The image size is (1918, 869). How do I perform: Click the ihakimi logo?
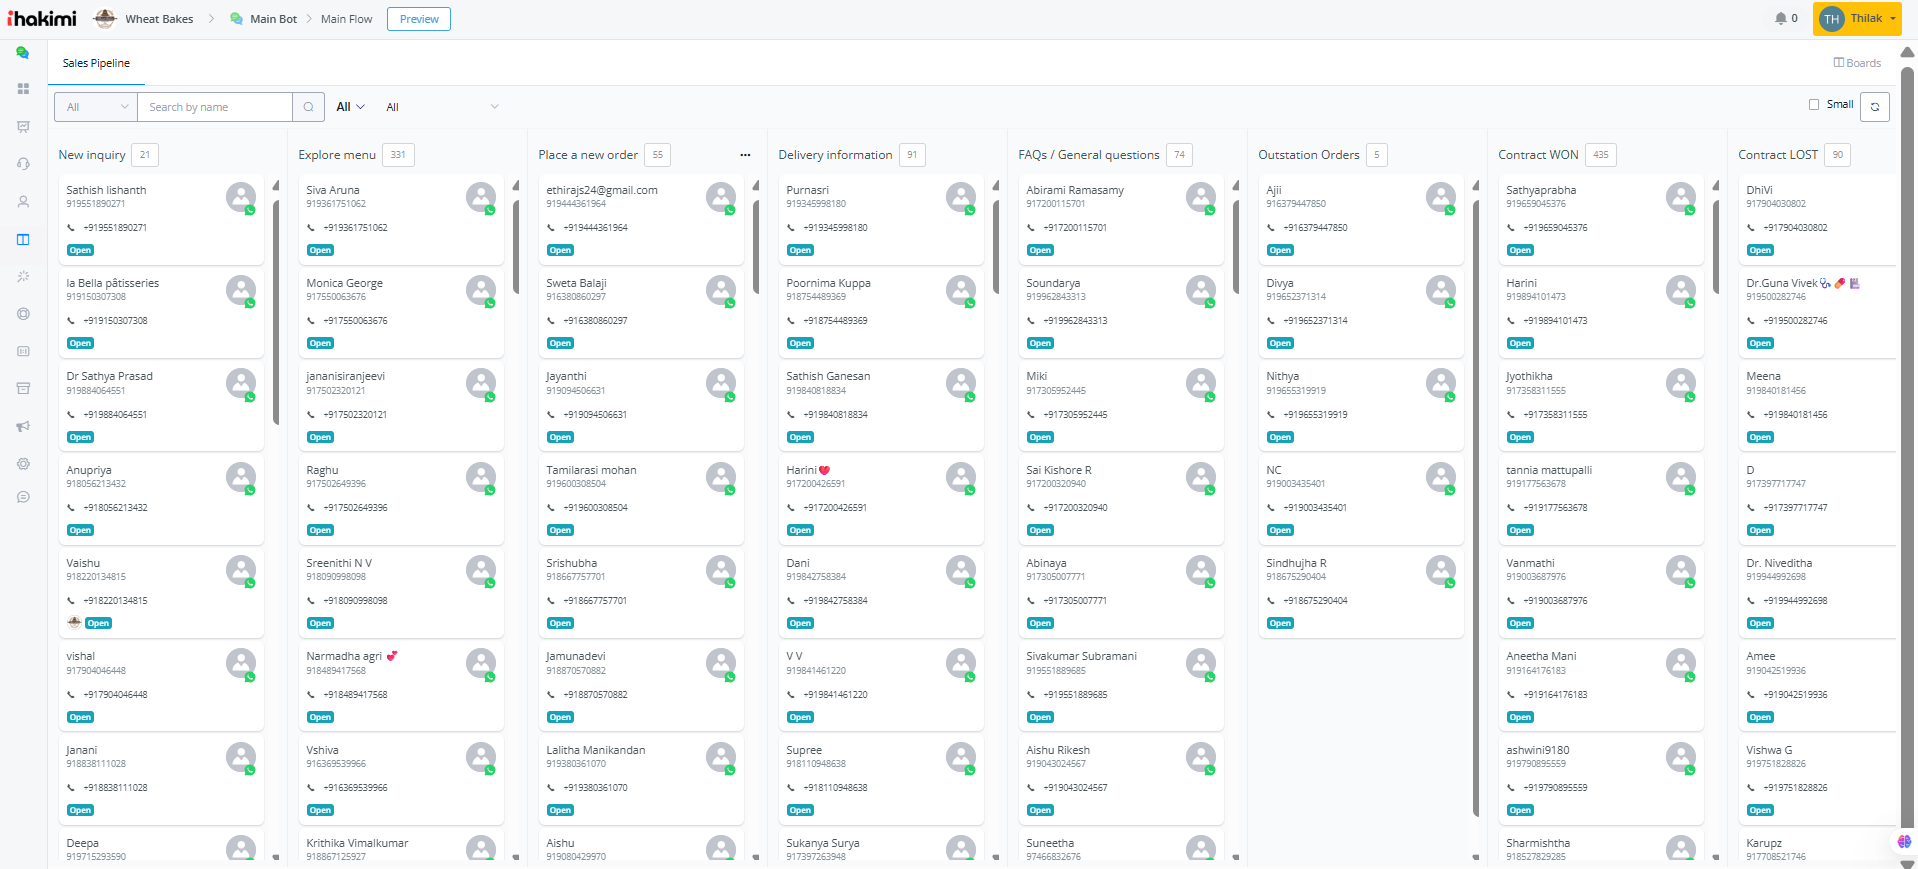point(42,18)
